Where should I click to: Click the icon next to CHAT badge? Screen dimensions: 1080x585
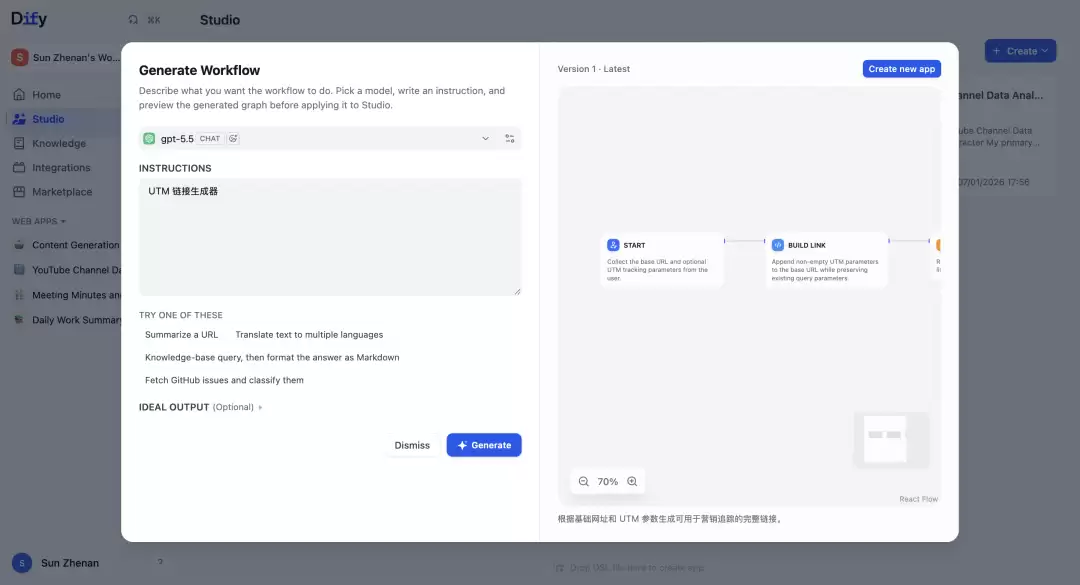tap(233, 138)
